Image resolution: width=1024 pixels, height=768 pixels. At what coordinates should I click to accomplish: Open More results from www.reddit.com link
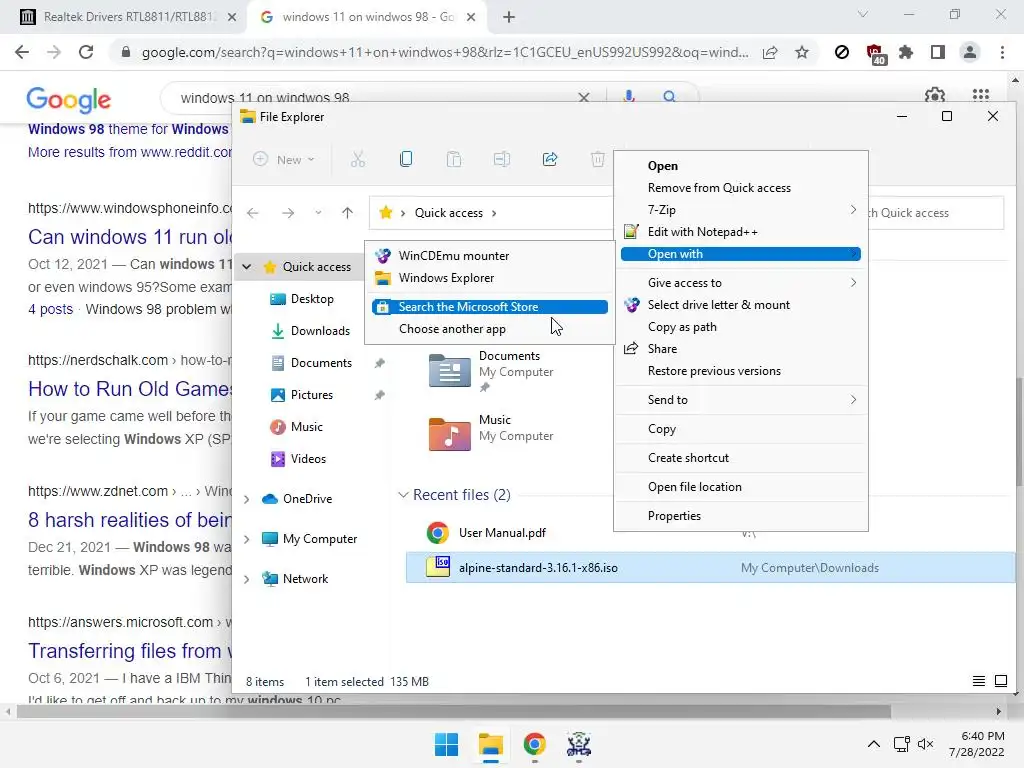(x=130, y=152)
